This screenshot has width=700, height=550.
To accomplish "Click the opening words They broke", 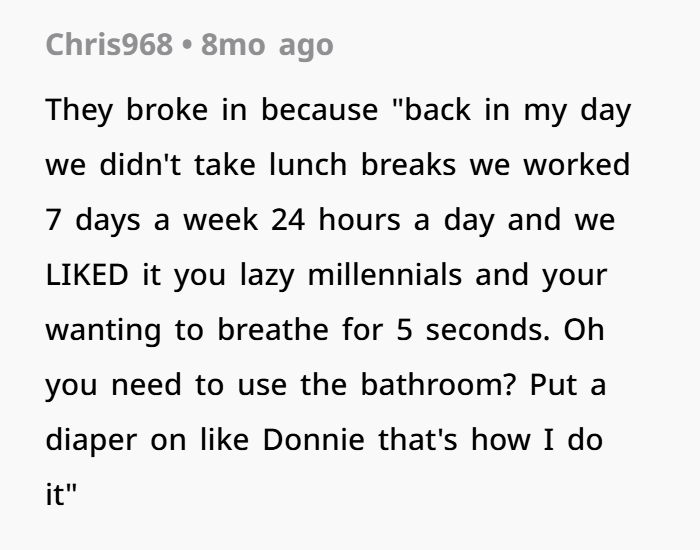I will pos(127,110).
